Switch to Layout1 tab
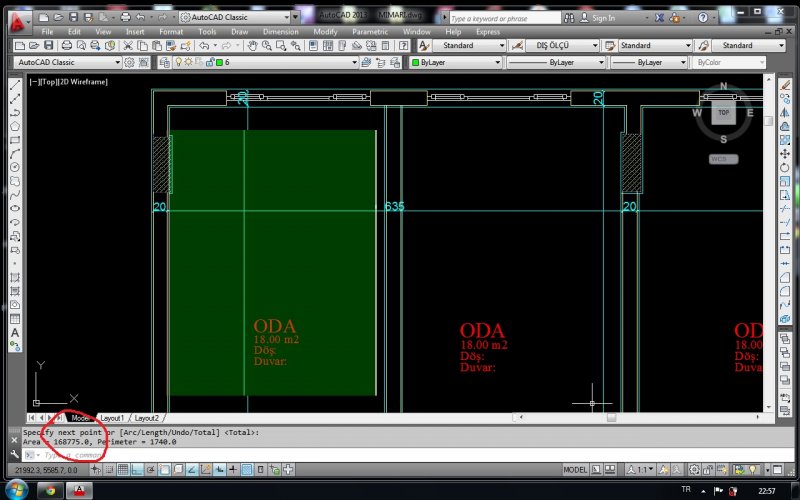The width and height of the screenshot is (800, 500). [112, 418]
